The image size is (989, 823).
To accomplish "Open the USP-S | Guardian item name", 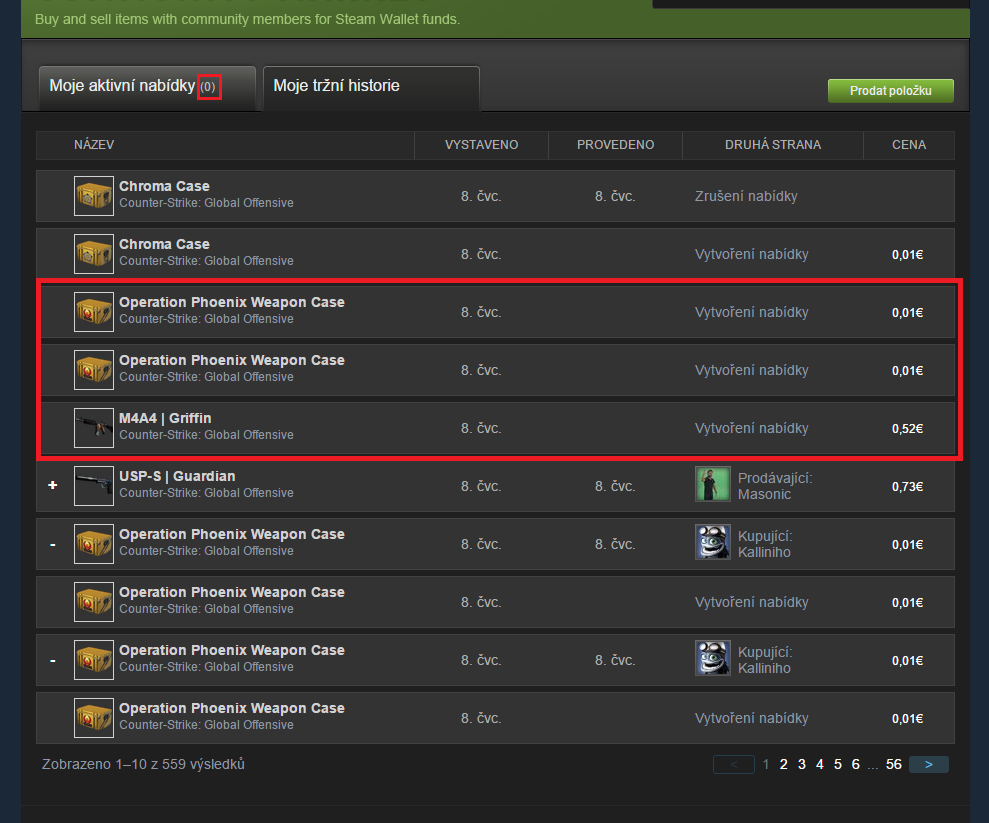I will click(177, 476).
